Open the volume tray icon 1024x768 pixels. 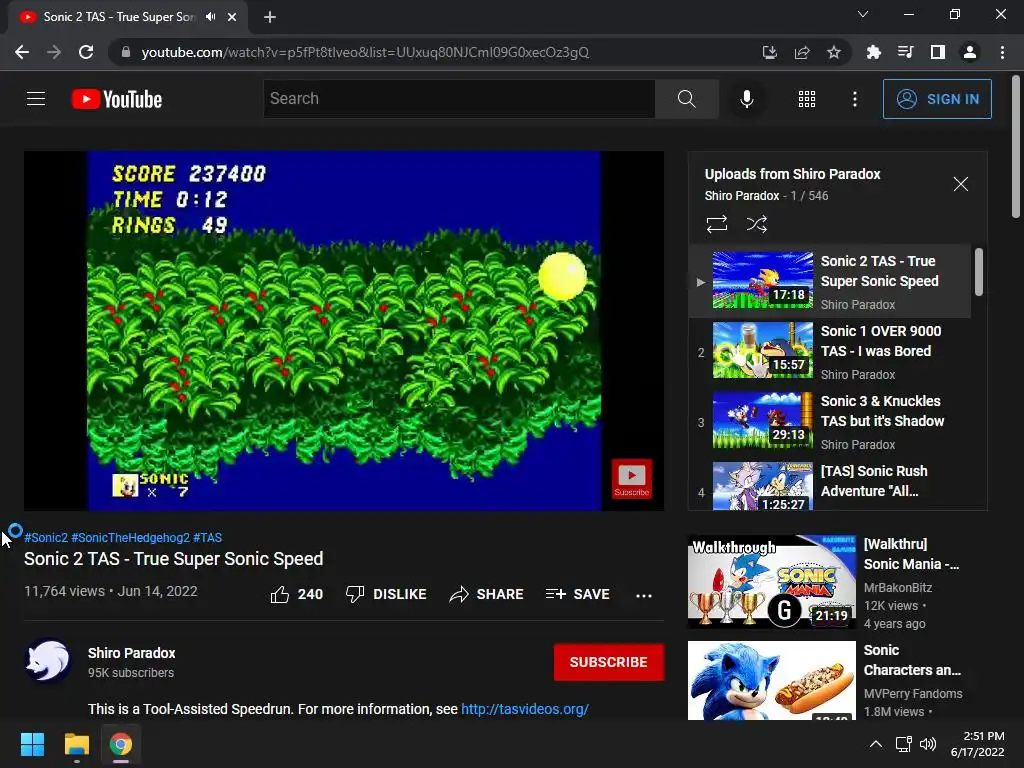pyautogui.click(x=928, y=744)
